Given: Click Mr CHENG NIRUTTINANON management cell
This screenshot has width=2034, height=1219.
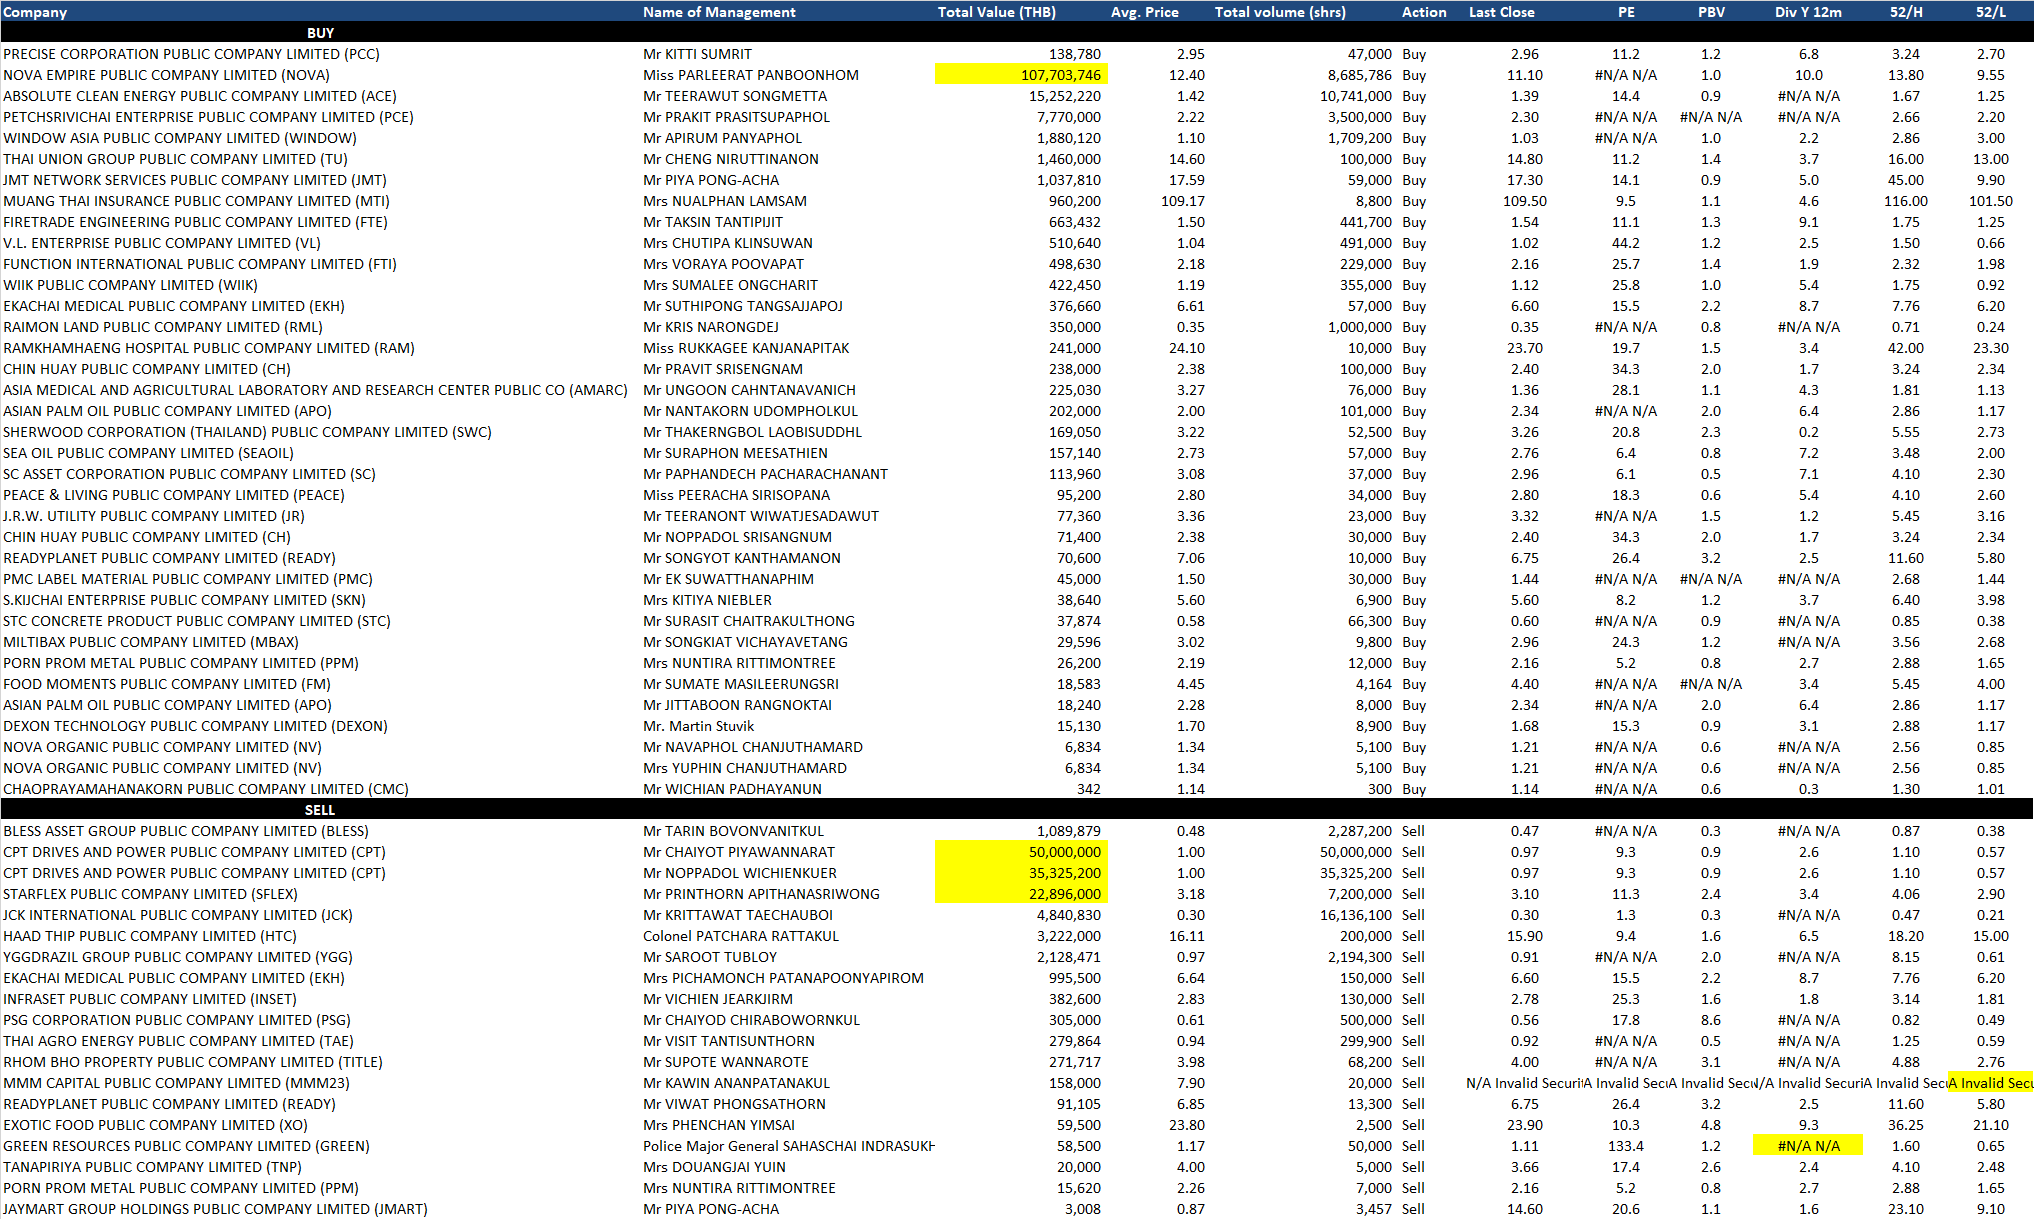Looking at the screenshot, I should (730, 159).
